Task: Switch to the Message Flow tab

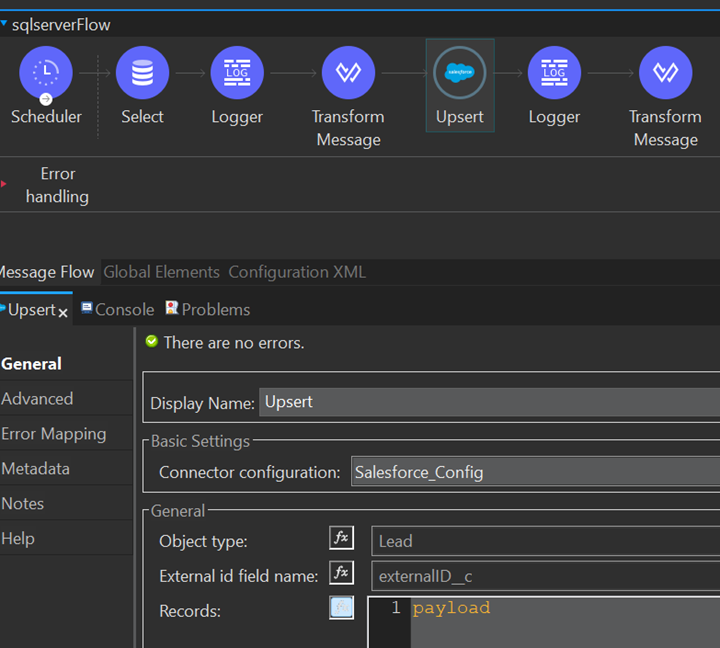Action: [x=47, y=272]
